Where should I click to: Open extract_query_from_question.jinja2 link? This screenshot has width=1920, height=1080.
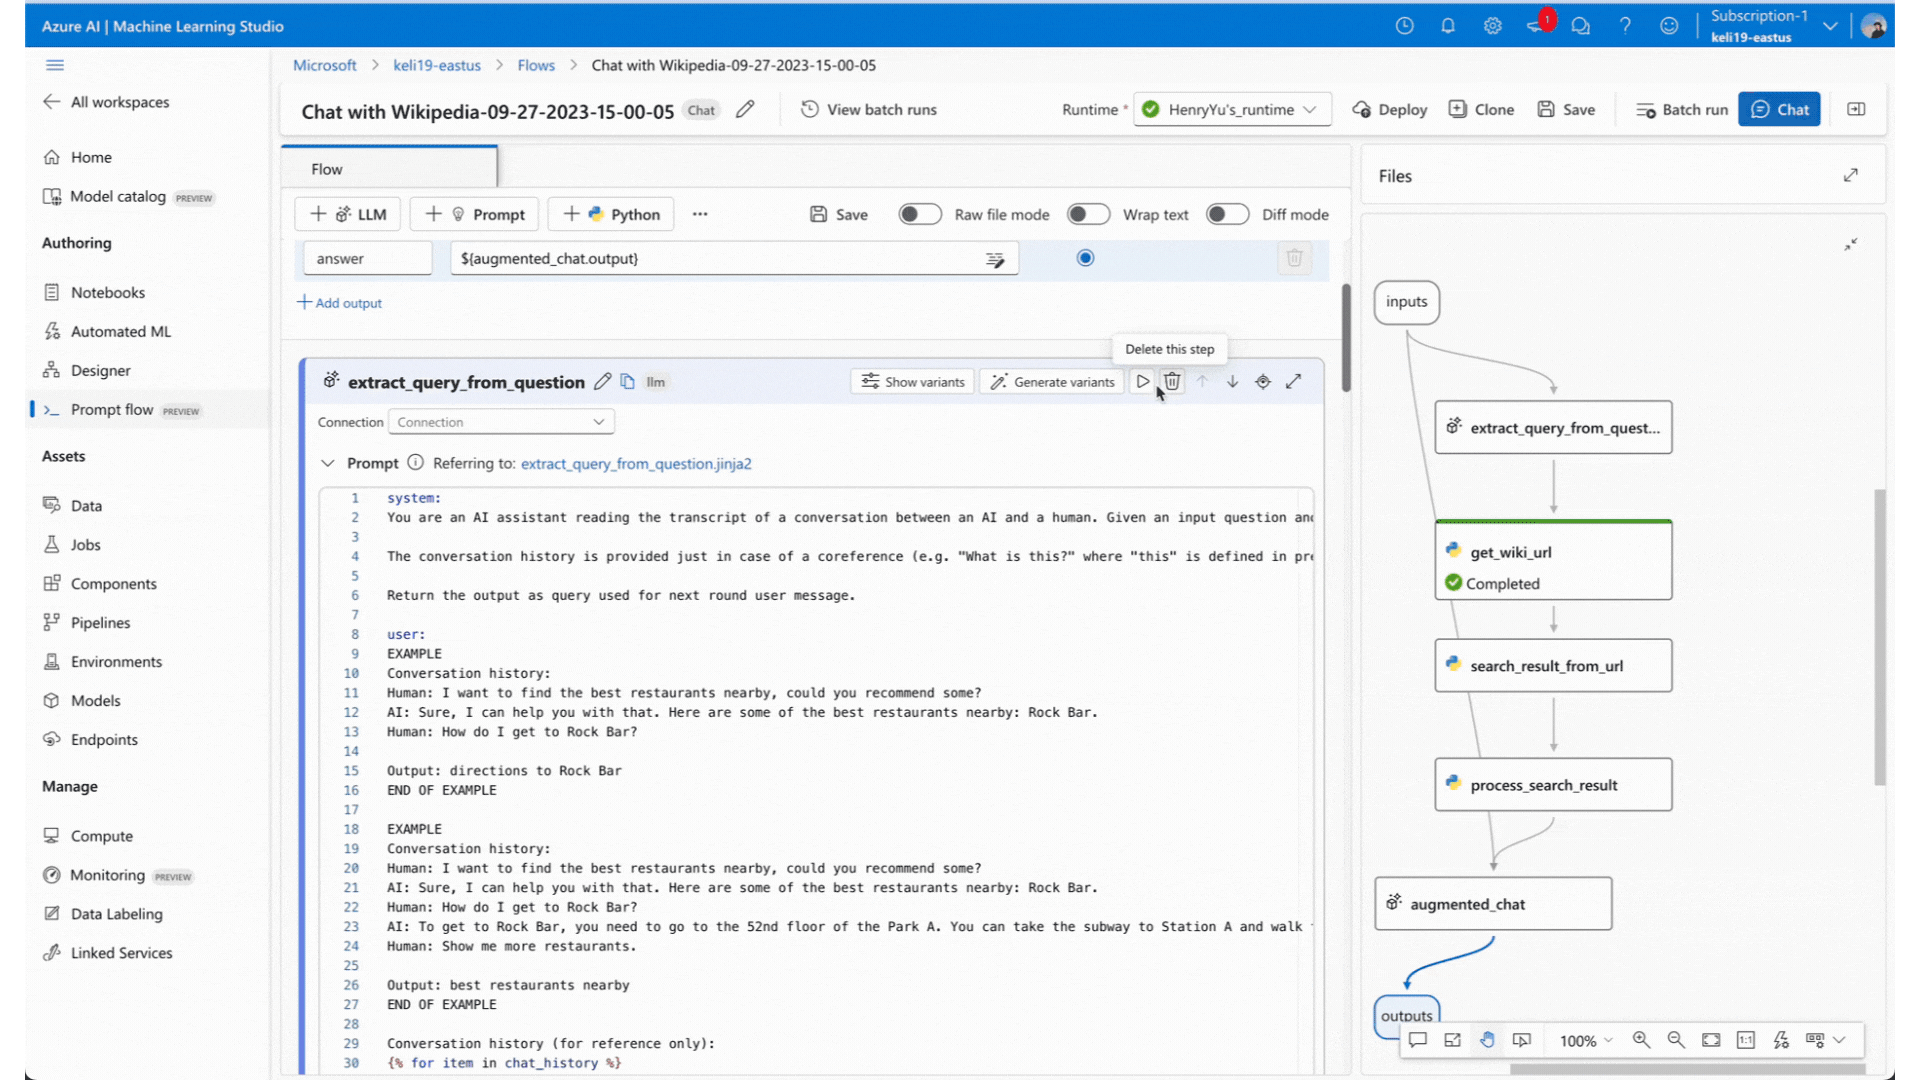pyautogui.click(x=636, y=463)
